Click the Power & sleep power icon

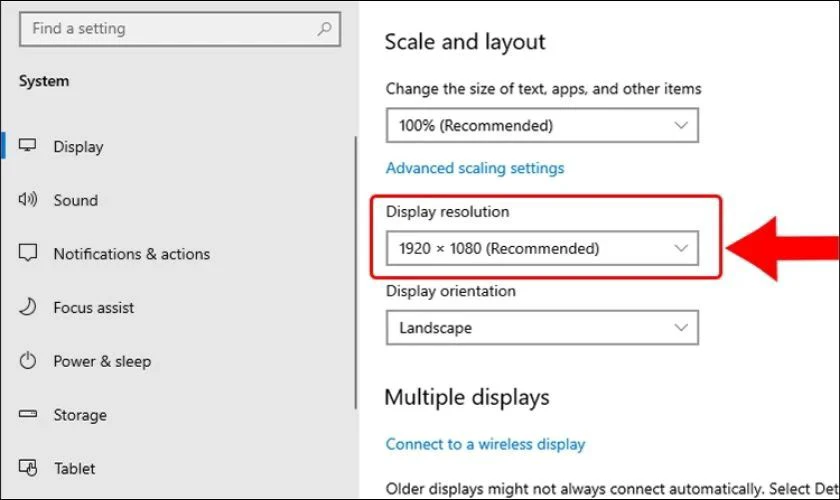(x=28, y=361)
